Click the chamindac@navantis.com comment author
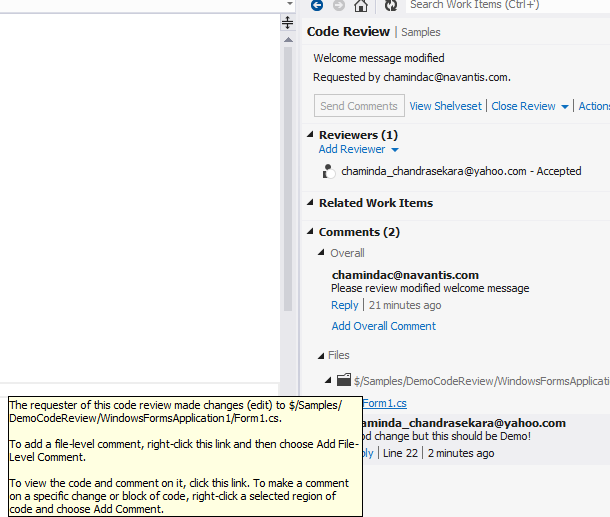The width and height of the screenshot is (610, 517). click(405, 275)
